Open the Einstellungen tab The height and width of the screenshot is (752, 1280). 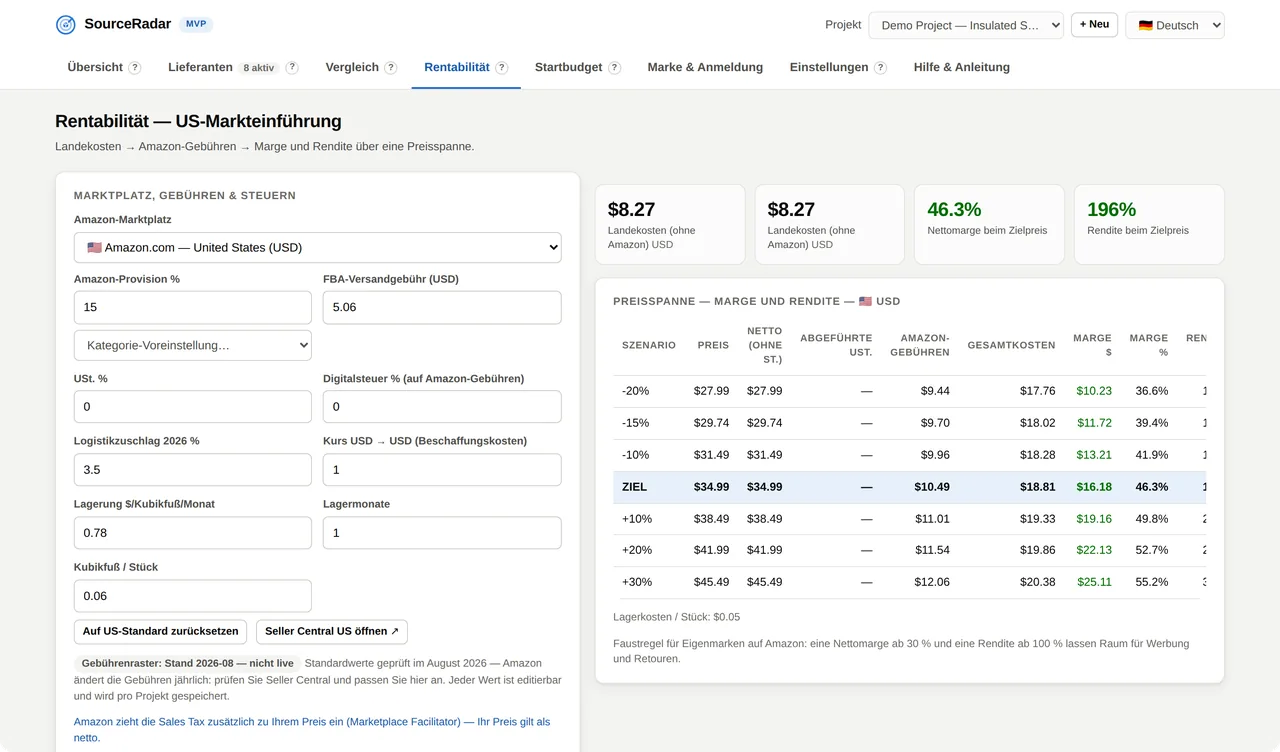tap(829, 67)
